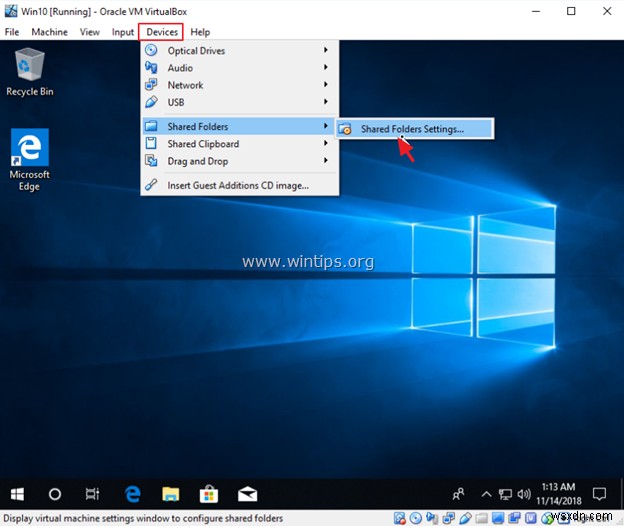Open the Machine menu

(x=49, y=32)
